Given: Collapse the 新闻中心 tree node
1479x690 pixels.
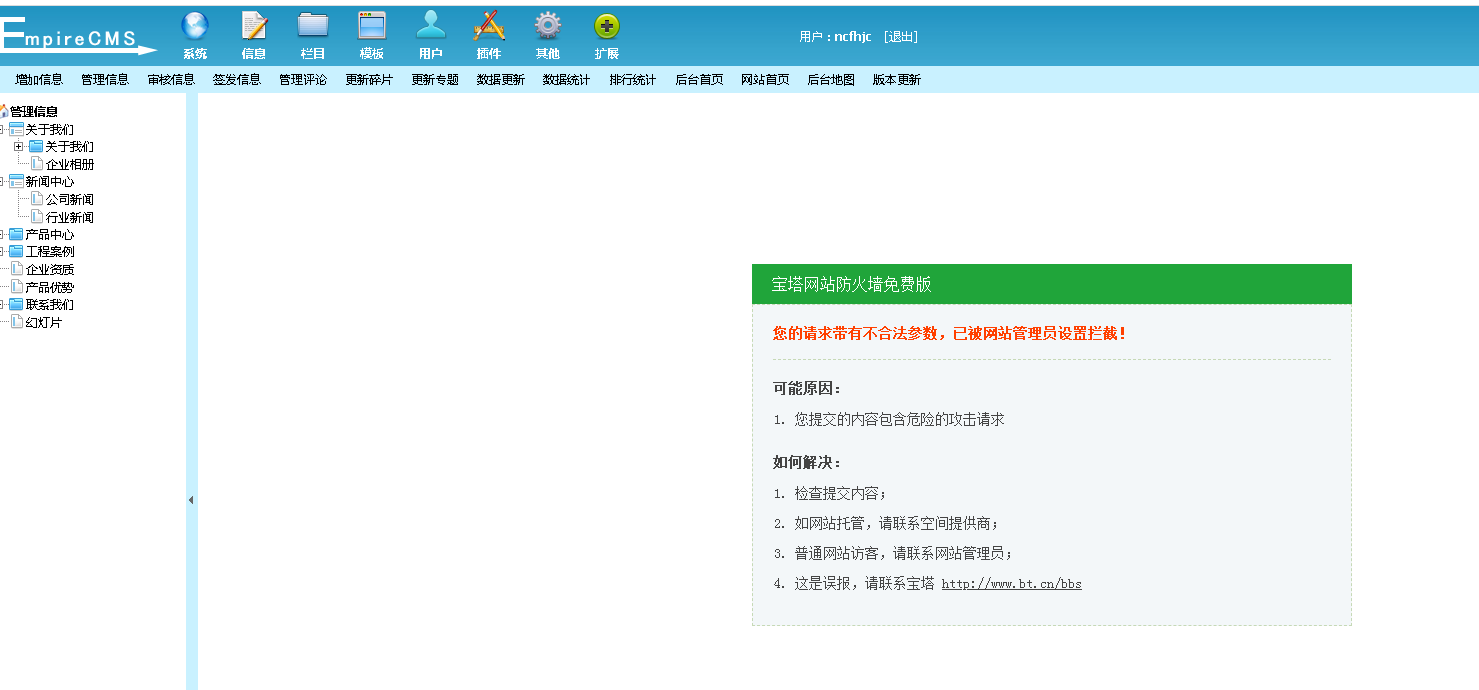Looking at the screenshot, I should (3, 181).
